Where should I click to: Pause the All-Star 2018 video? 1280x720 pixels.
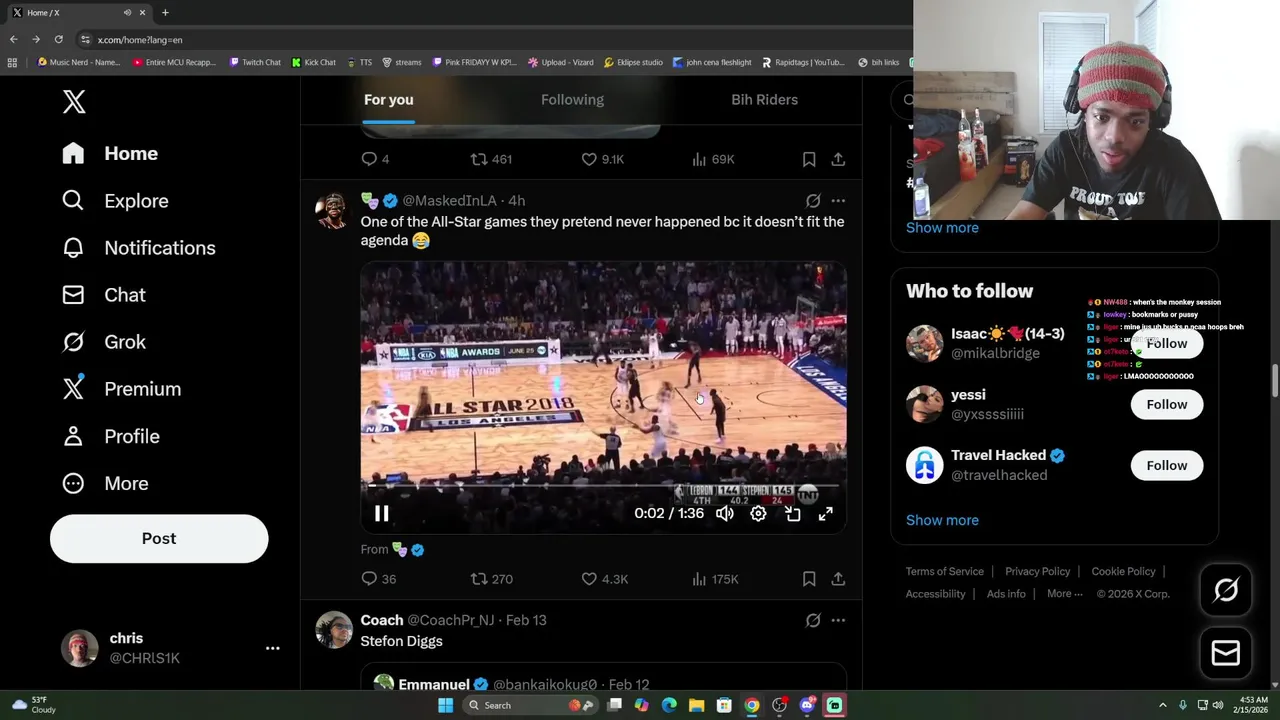coord(381,514)
